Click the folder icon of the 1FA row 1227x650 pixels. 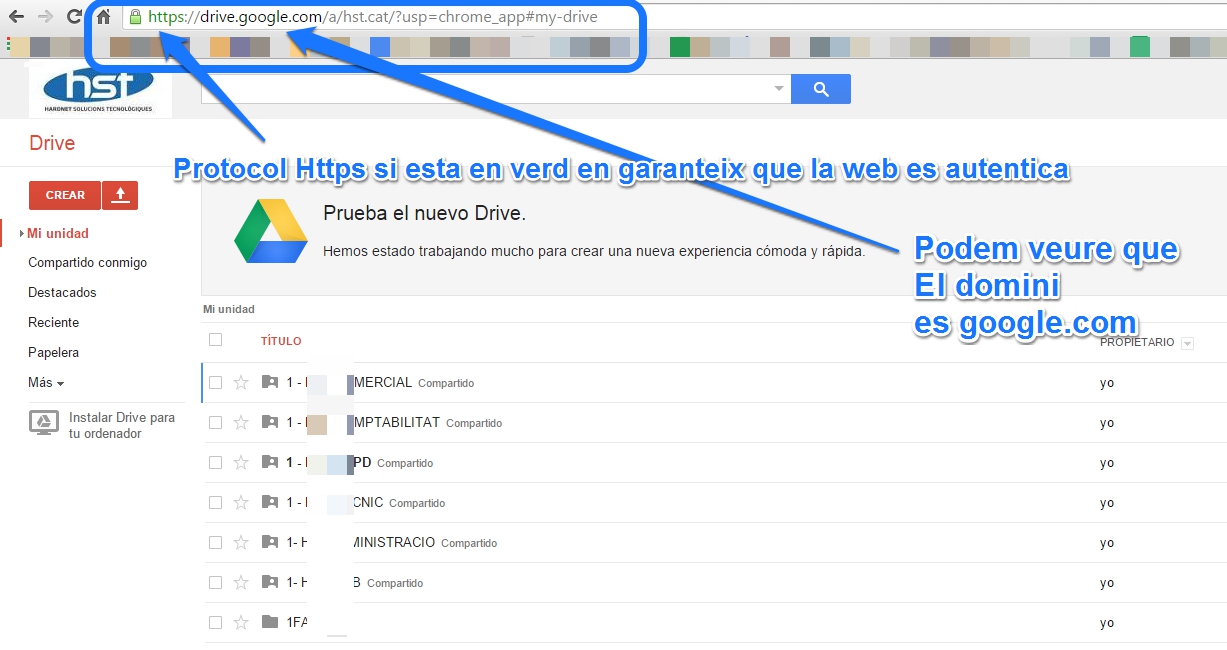click(269, 622)
